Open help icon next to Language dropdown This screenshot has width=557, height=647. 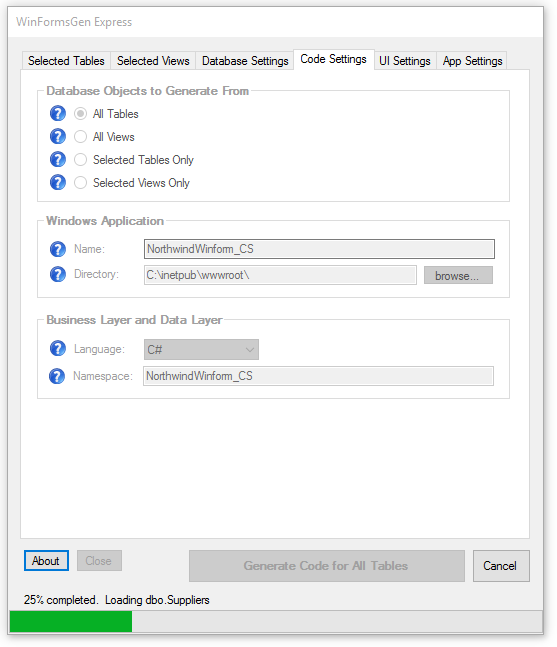point(58,349)
